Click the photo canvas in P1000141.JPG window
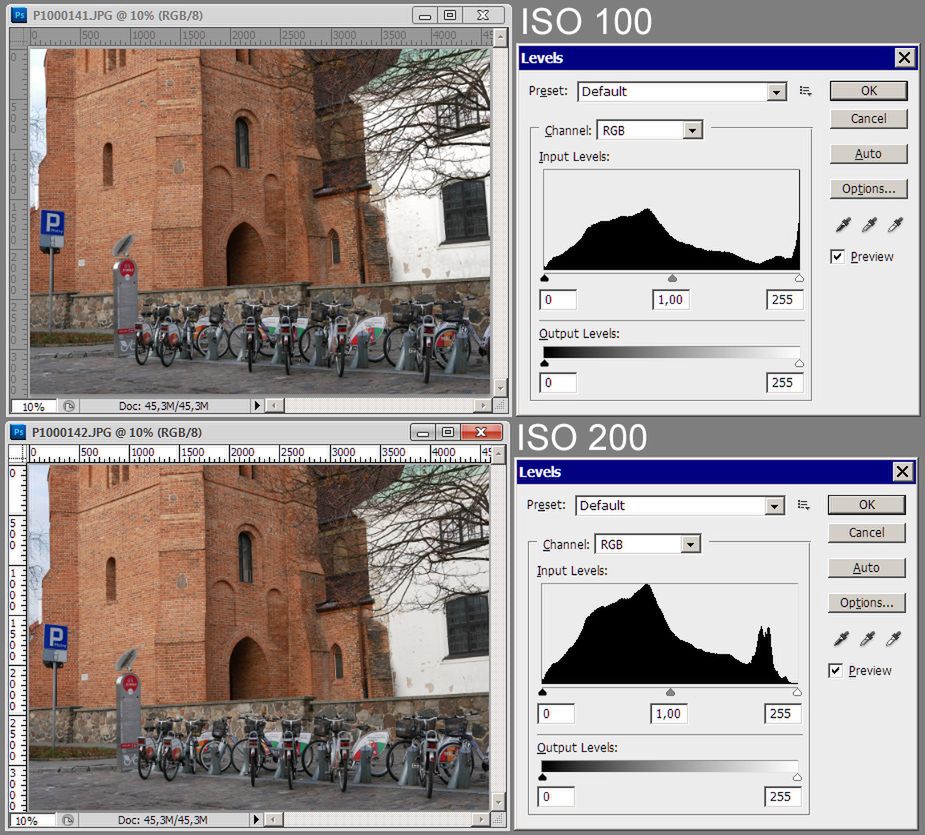925x835 pixels. 260,221
